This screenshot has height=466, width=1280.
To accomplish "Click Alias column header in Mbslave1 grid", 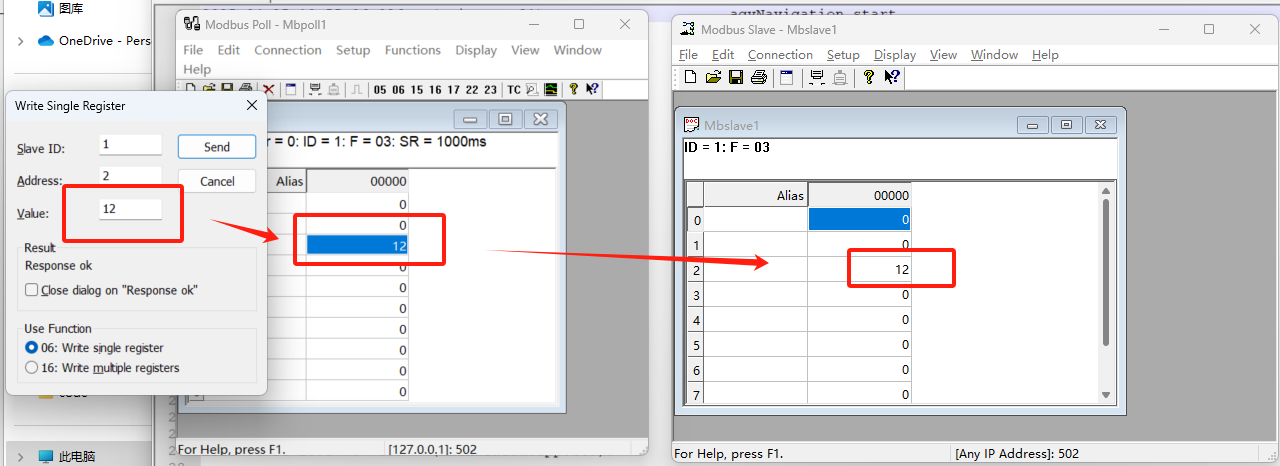I will pyautogui.click(x=756, y=195).
